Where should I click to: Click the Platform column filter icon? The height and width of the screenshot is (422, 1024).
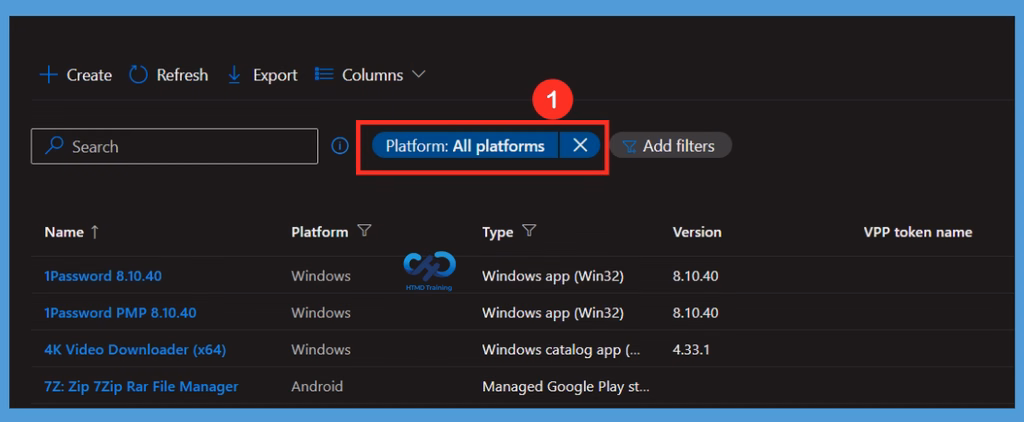[x=364, y=231]
